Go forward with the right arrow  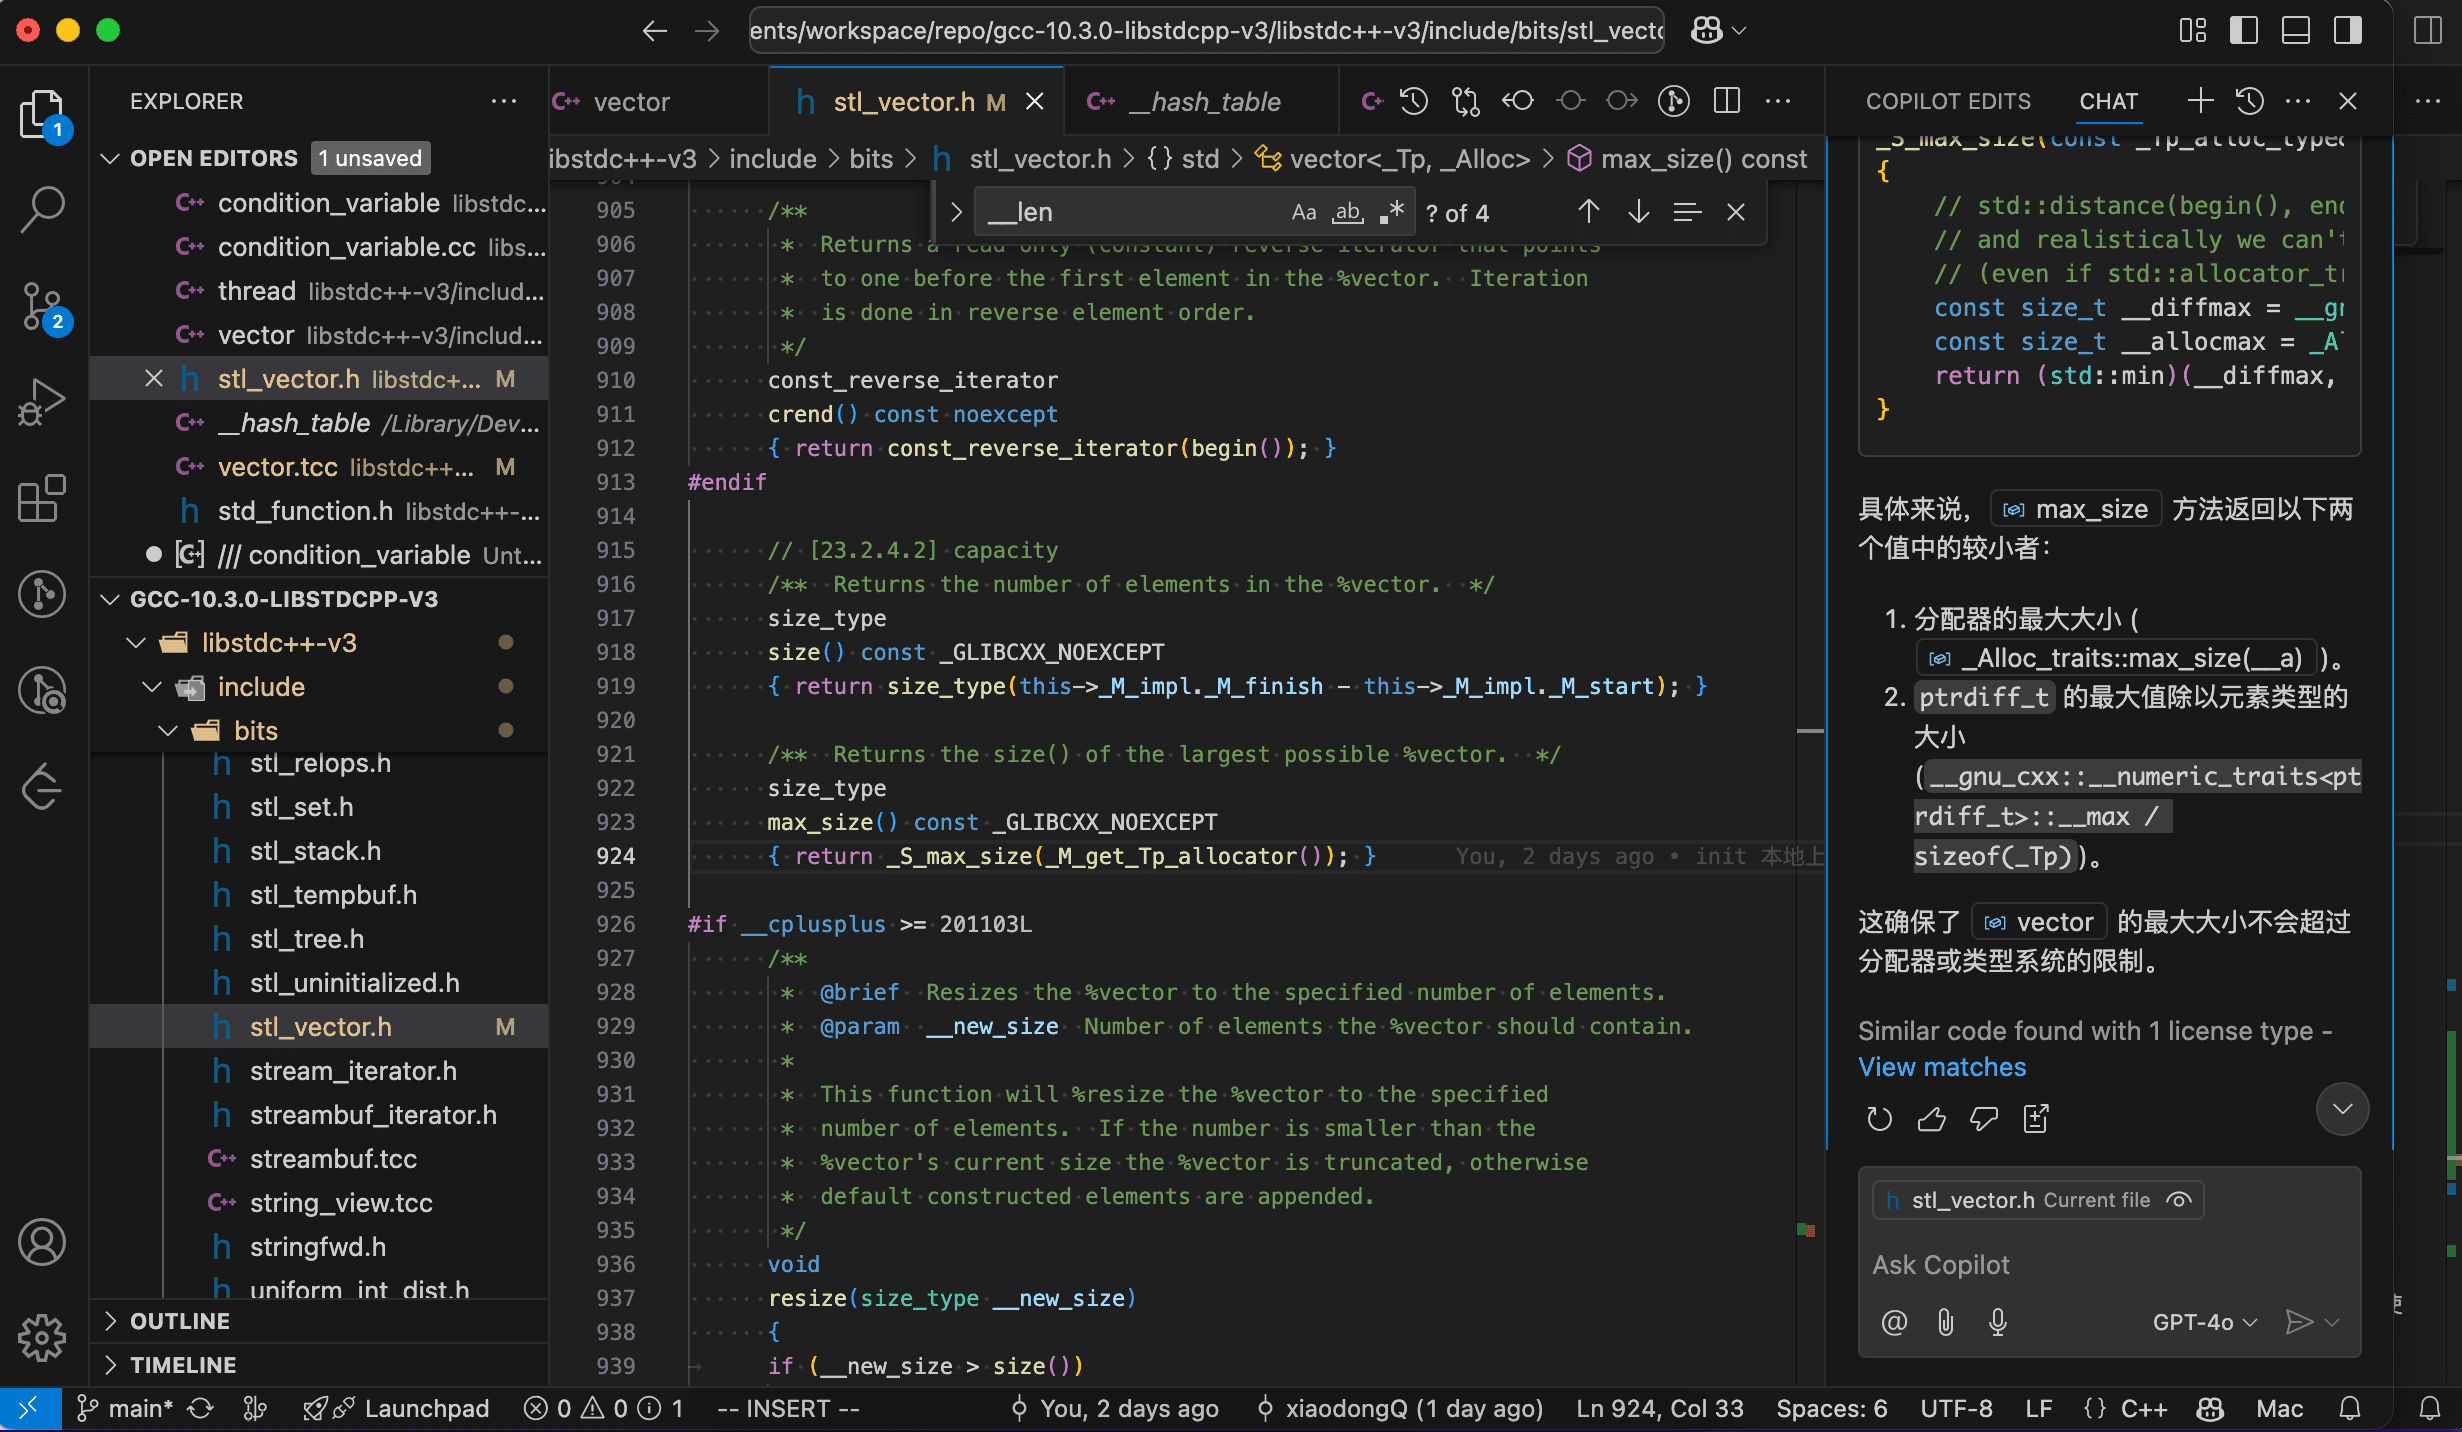coord(707,31)
